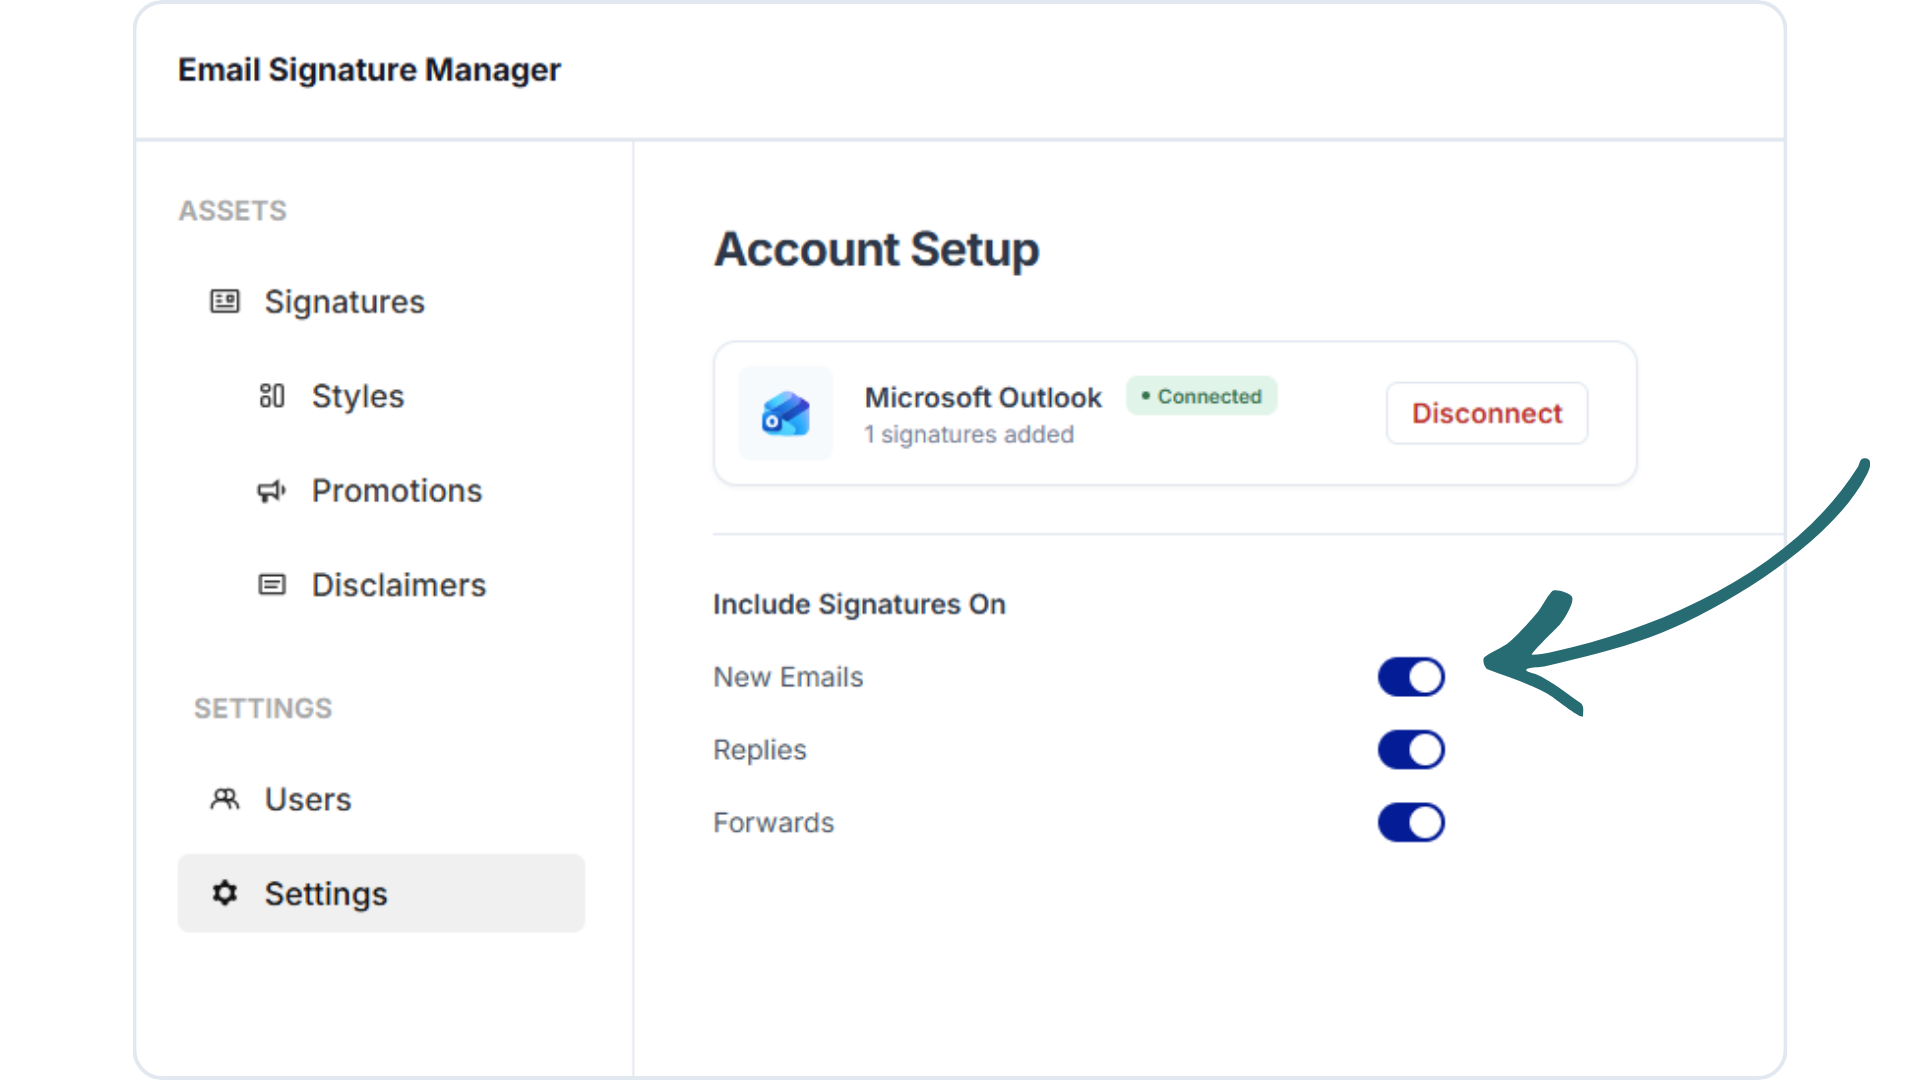Click the Settings gear icon
The height and width of the screenshot is (1080, 1920).
pyautogui.click(x=225, y=893)
